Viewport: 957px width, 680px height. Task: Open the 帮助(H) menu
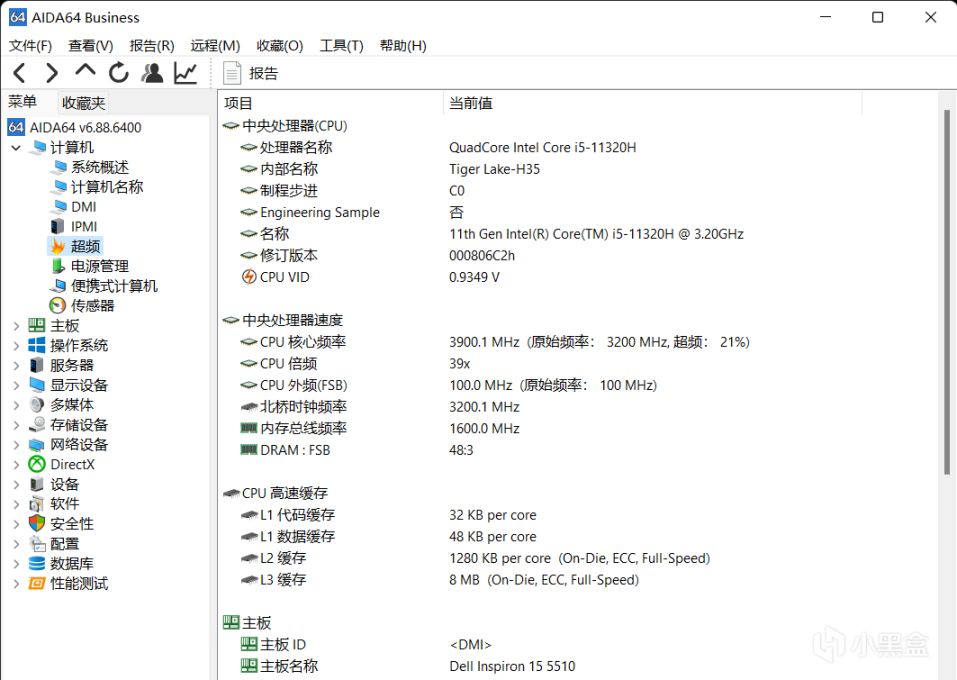point(403,46)
